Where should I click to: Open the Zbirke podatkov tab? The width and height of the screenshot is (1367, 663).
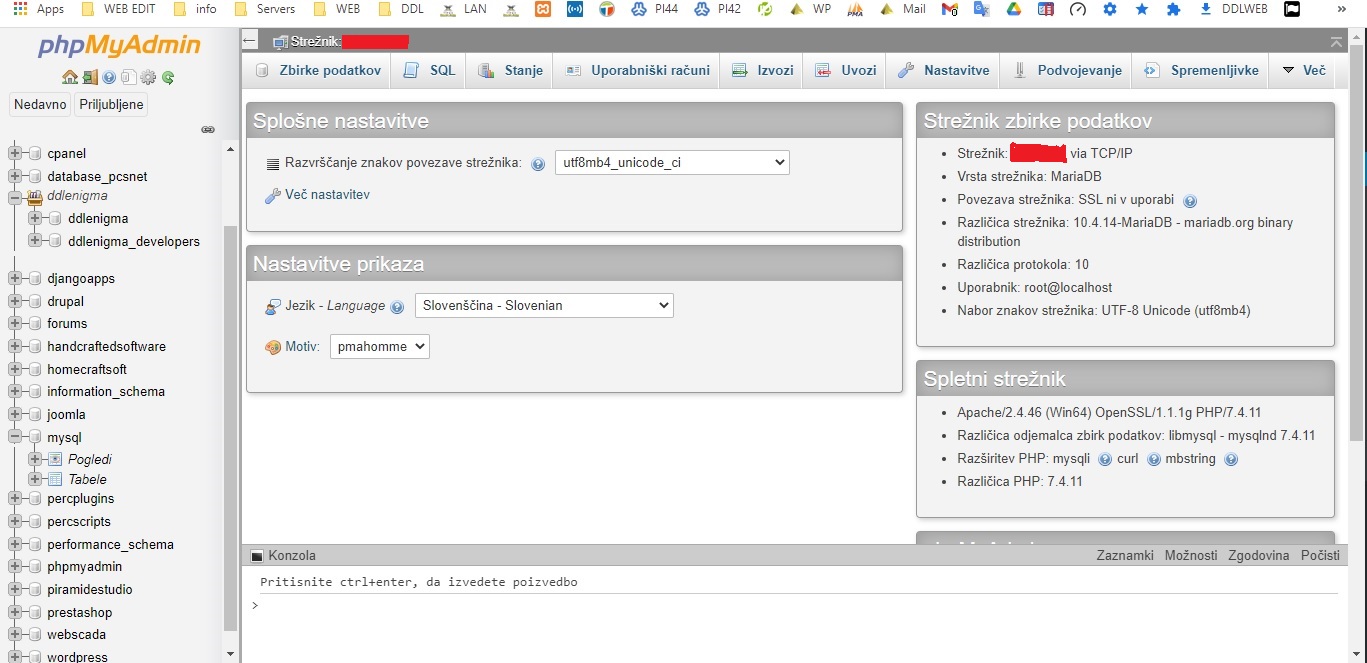click(x=319, y=70)
